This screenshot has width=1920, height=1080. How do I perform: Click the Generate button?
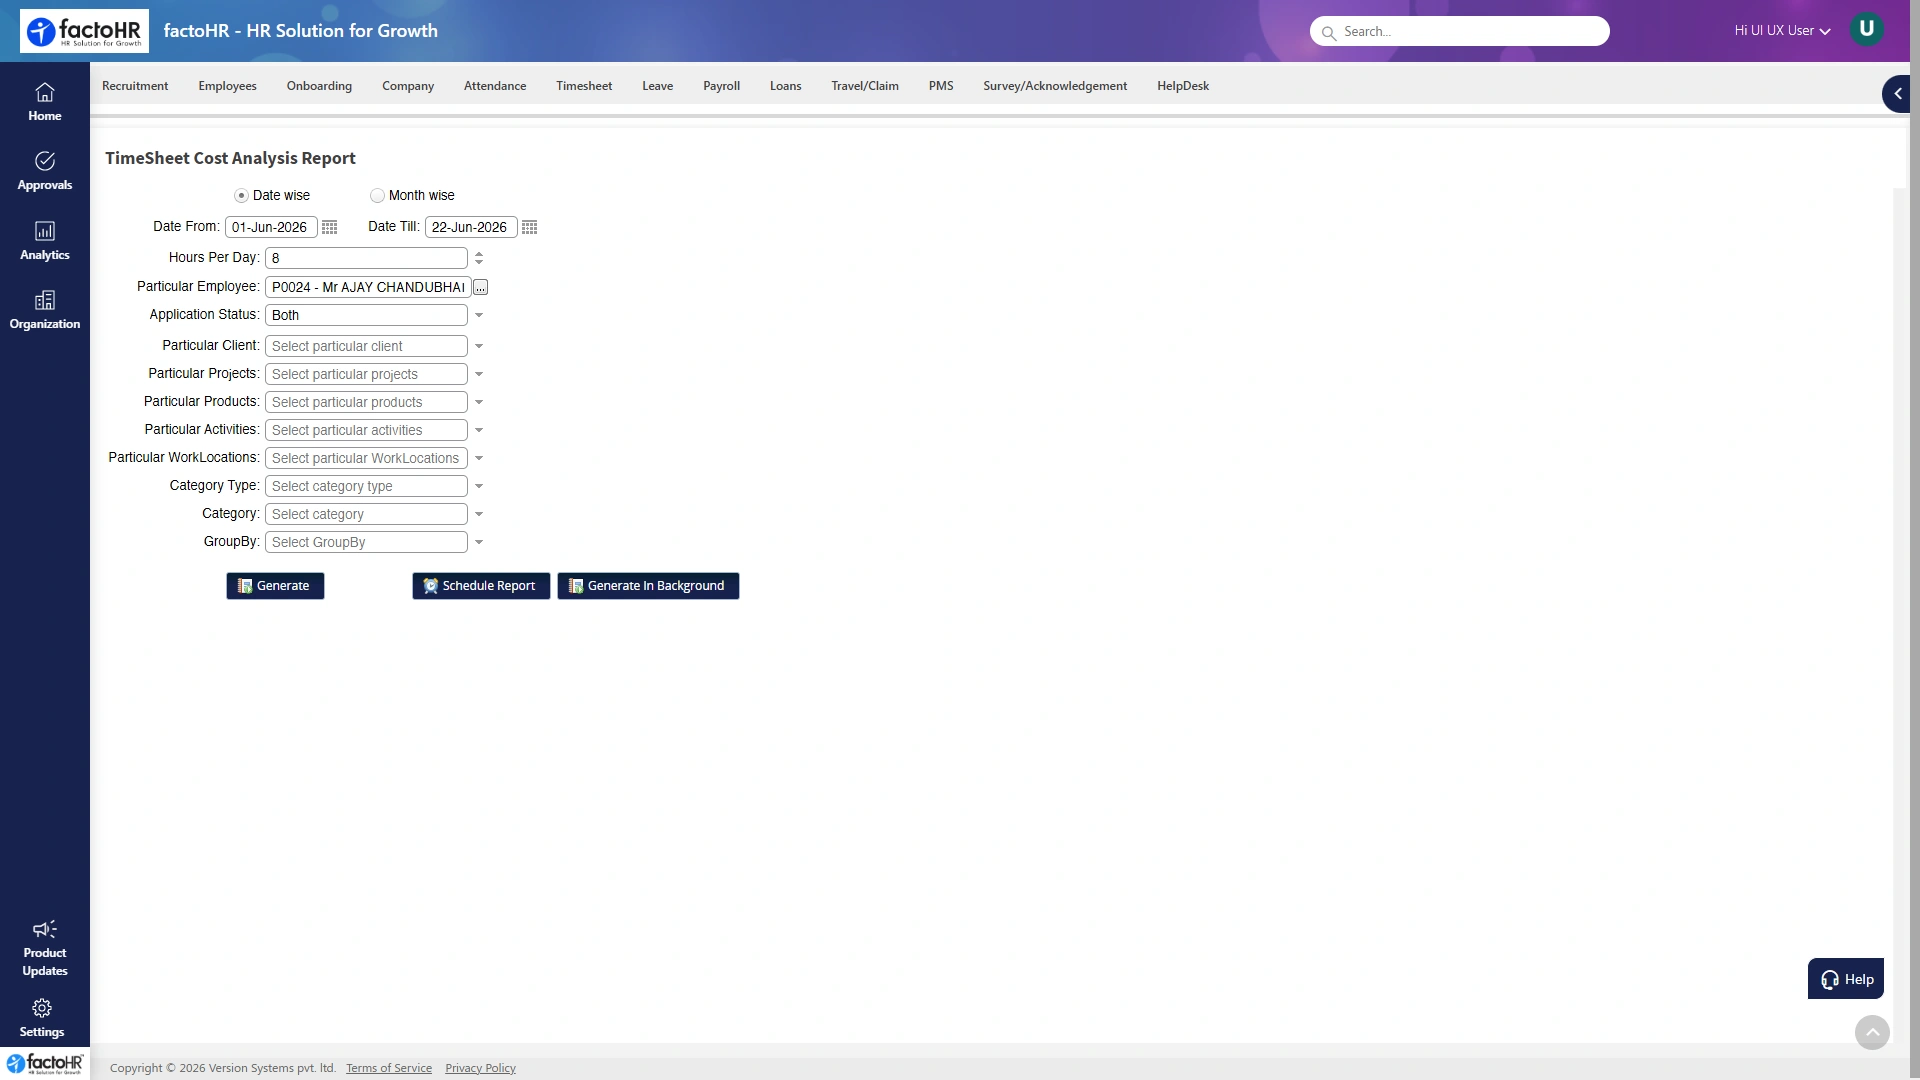pos(275,586)
